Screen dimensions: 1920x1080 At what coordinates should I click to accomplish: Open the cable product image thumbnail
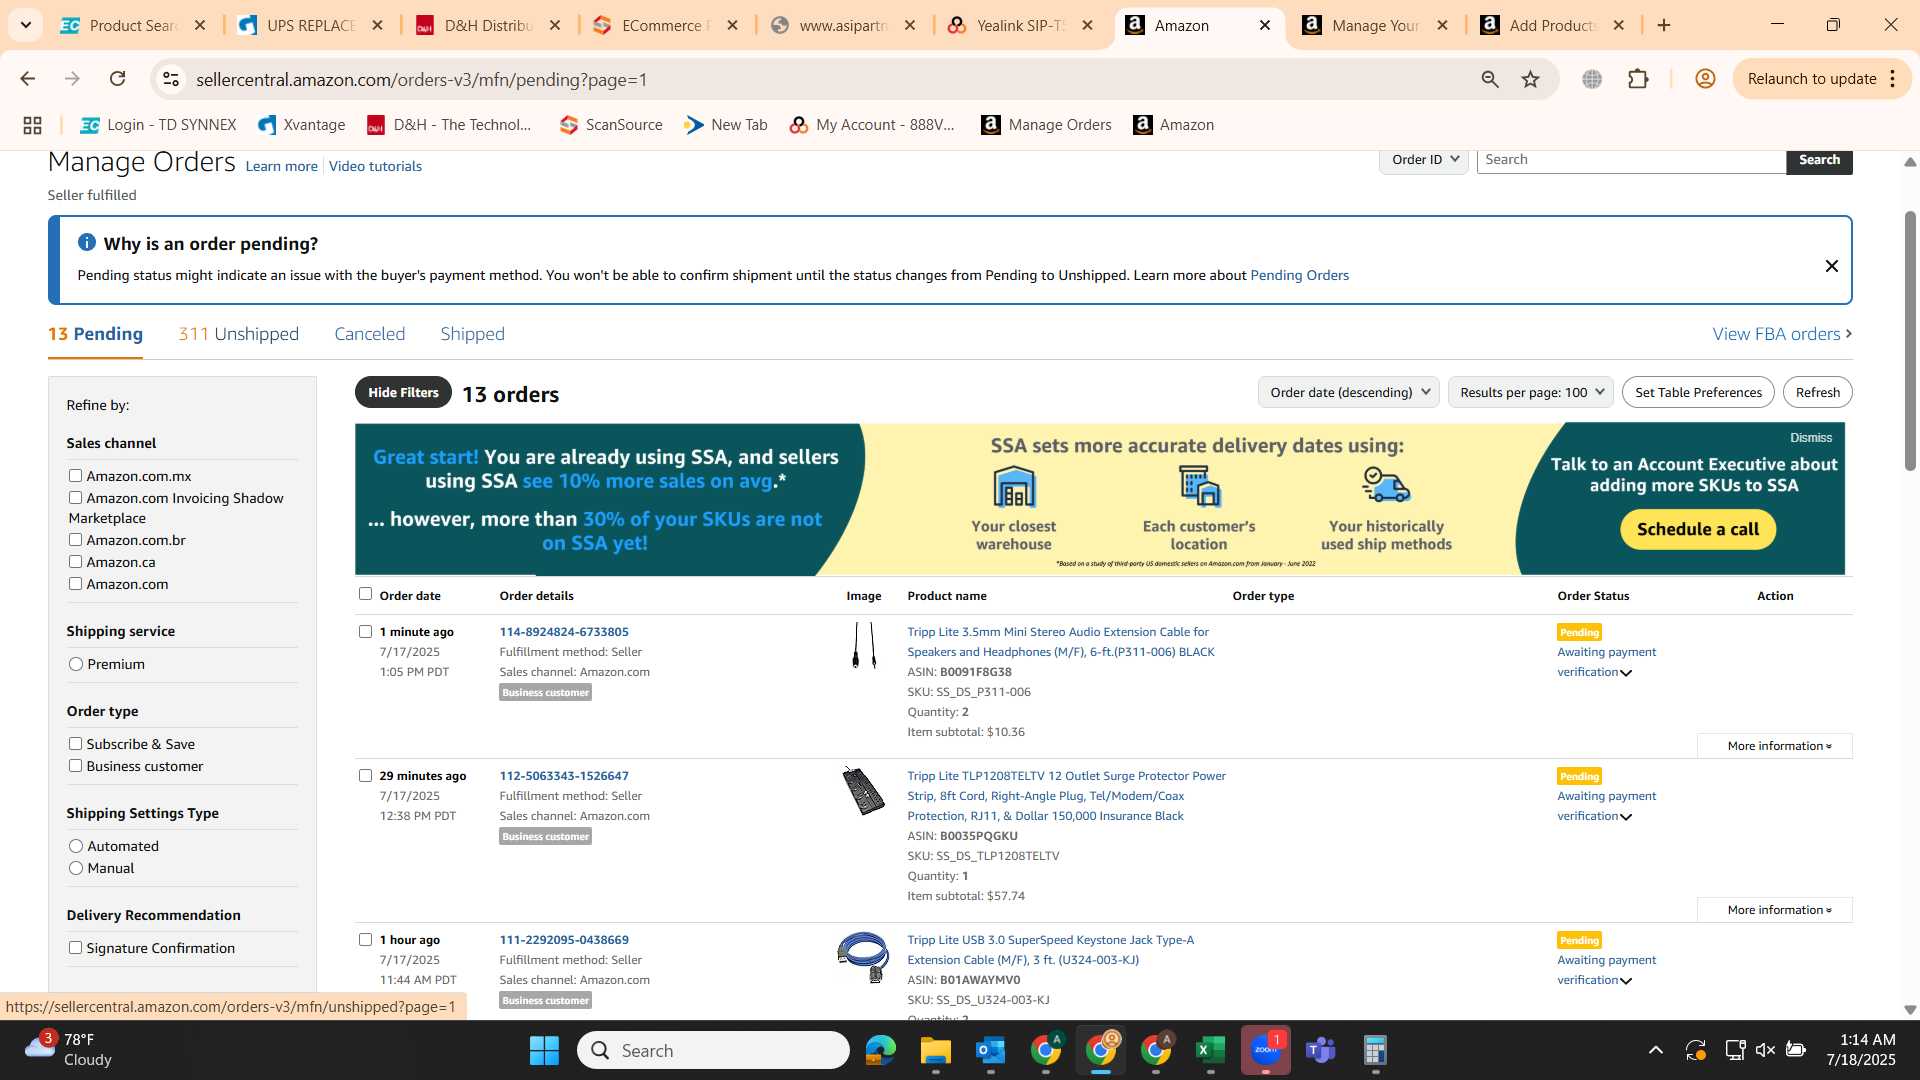[x=864, y=646]
